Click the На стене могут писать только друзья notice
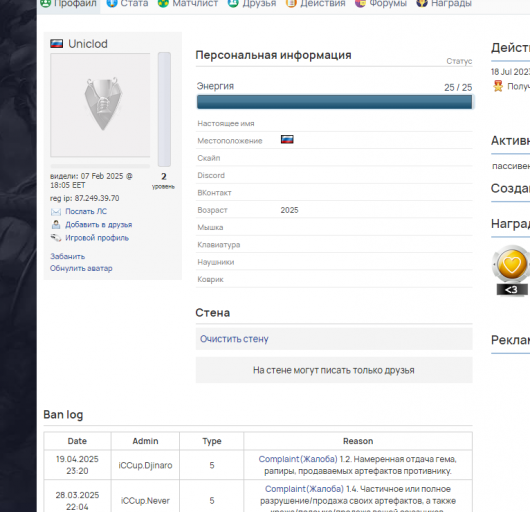 pyautogui.click(x=334, y=370)
